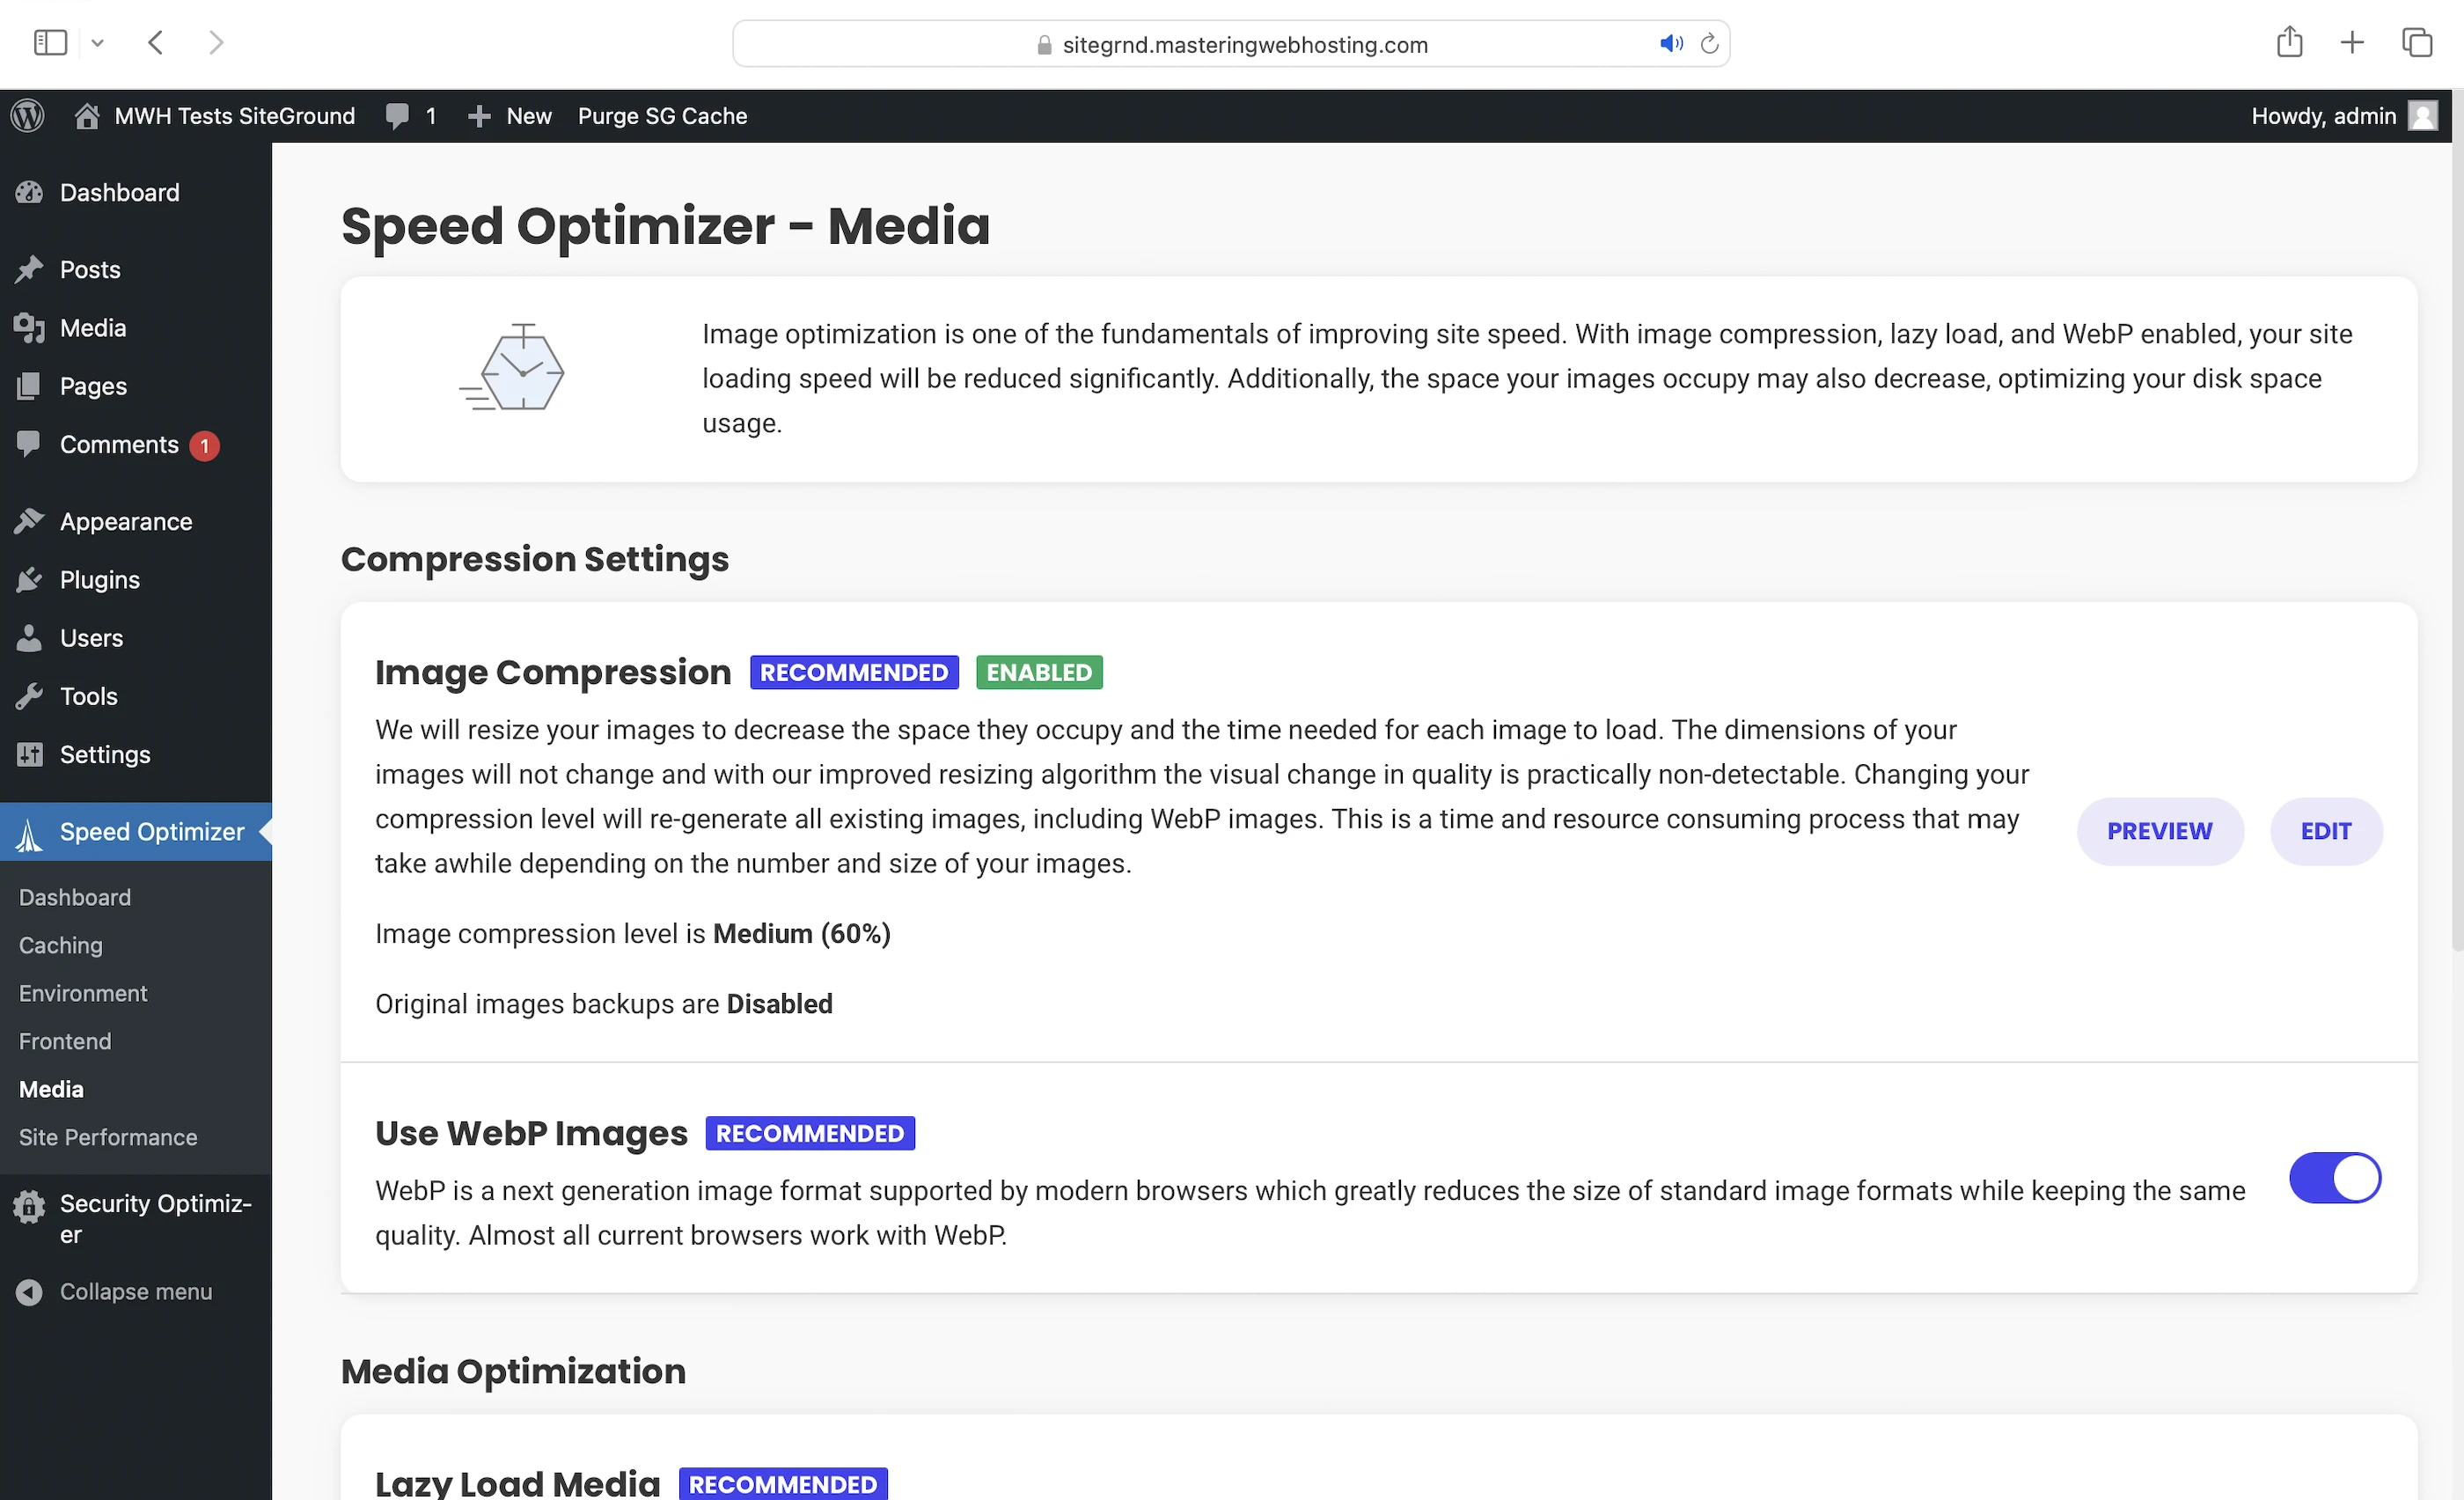This screenshot has height=1500, width=2464.
Task: Go to the Plugins menu
Action: click(x=99, y=580)
